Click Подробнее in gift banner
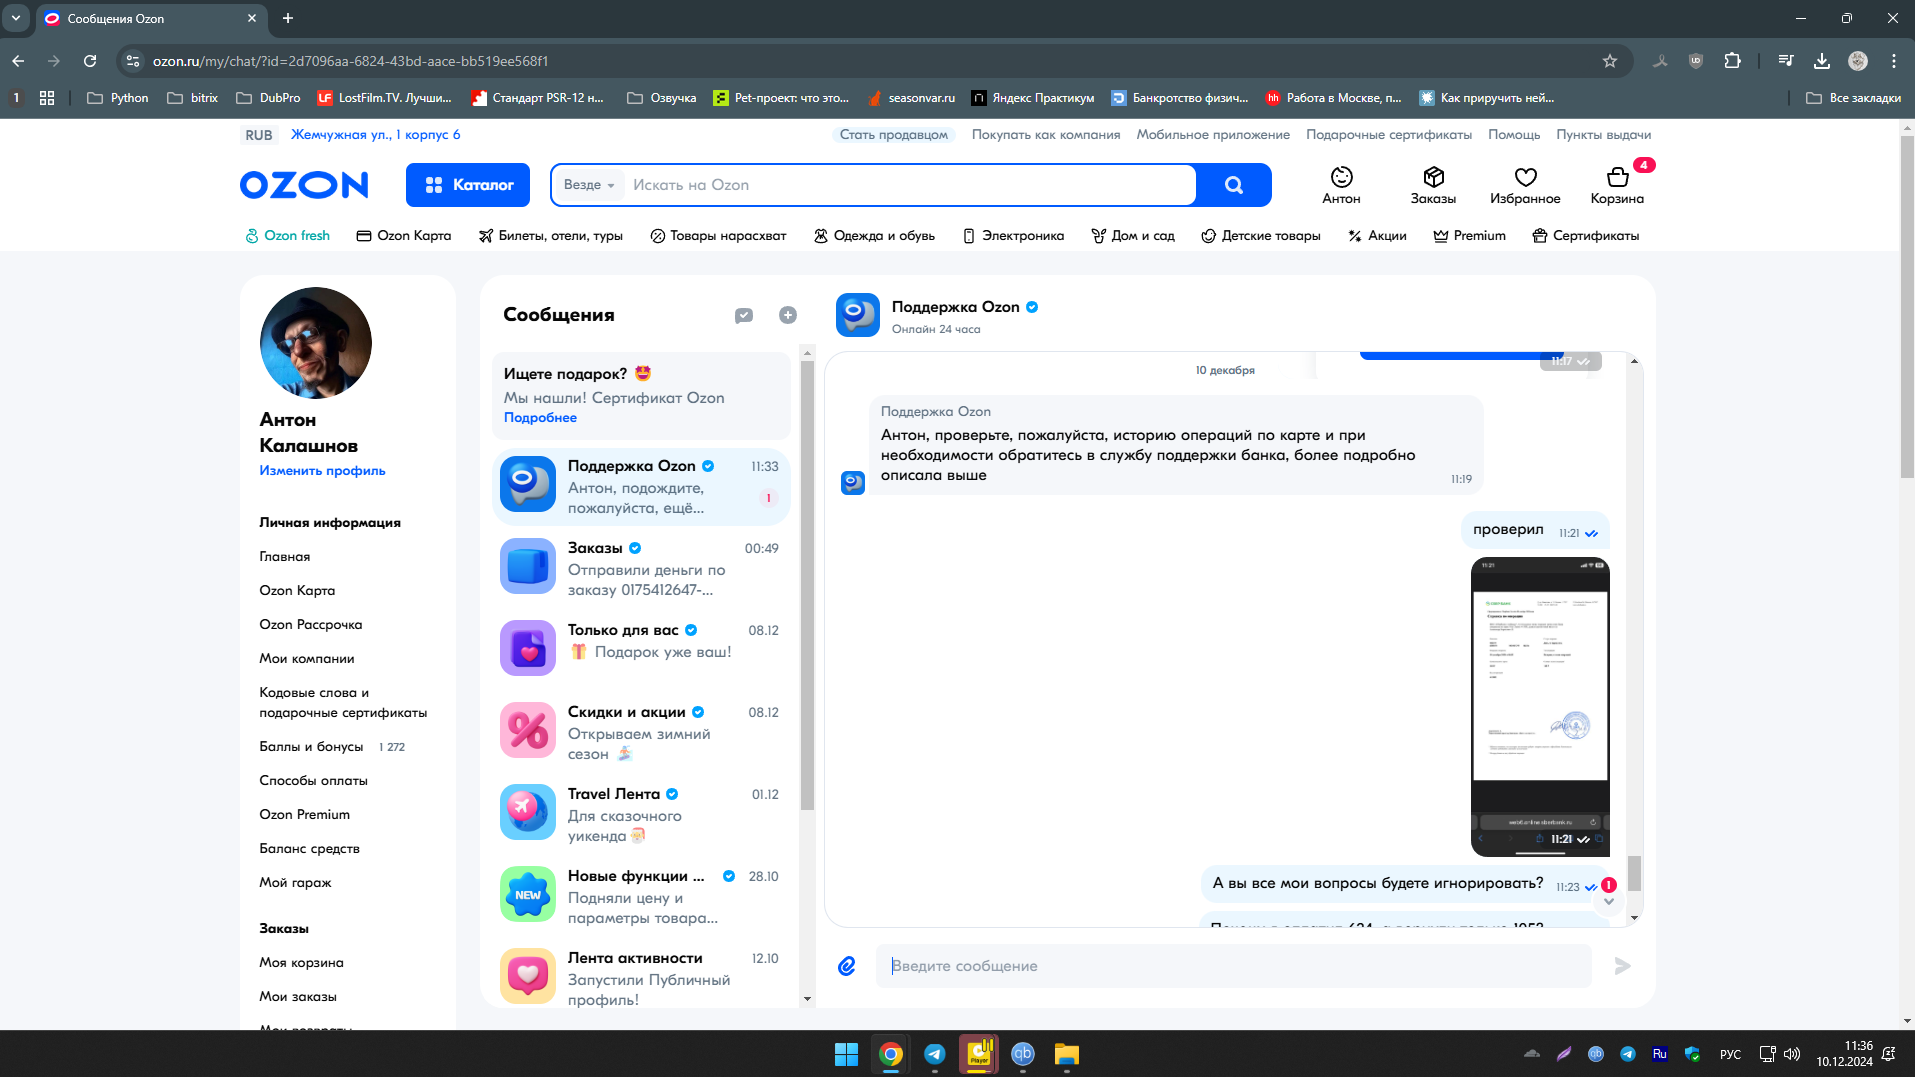 coord(540,418)
